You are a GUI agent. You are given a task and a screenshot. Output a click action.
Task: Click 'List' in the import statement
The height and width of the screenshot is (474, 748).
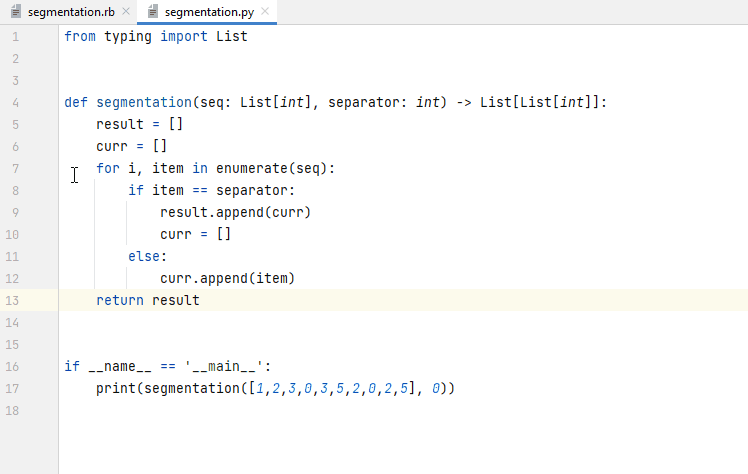tap(232, 36)
